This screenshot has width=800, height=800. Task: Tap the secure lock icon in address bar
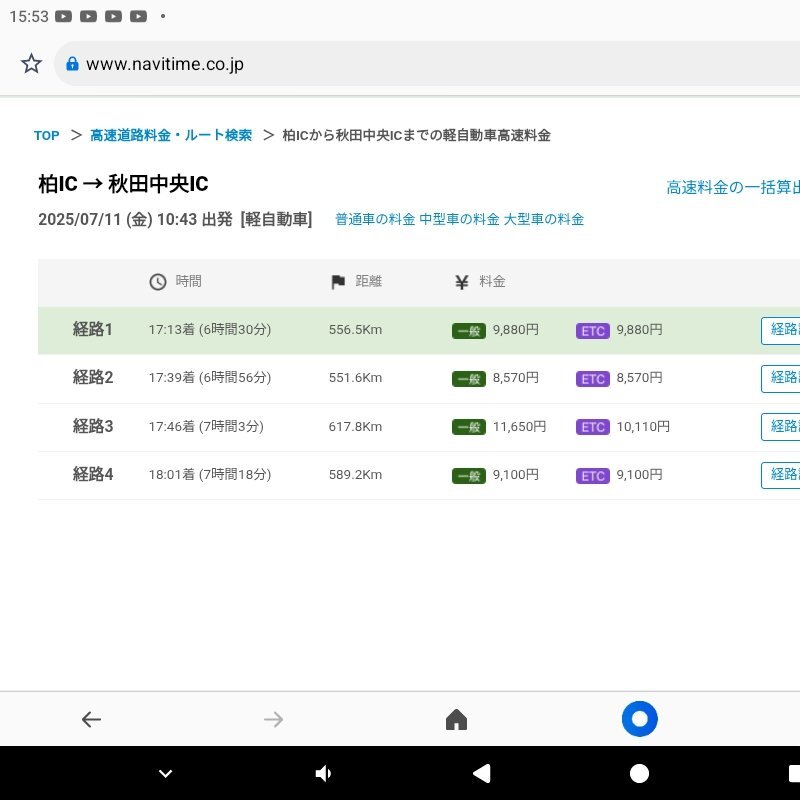[72, 64]
